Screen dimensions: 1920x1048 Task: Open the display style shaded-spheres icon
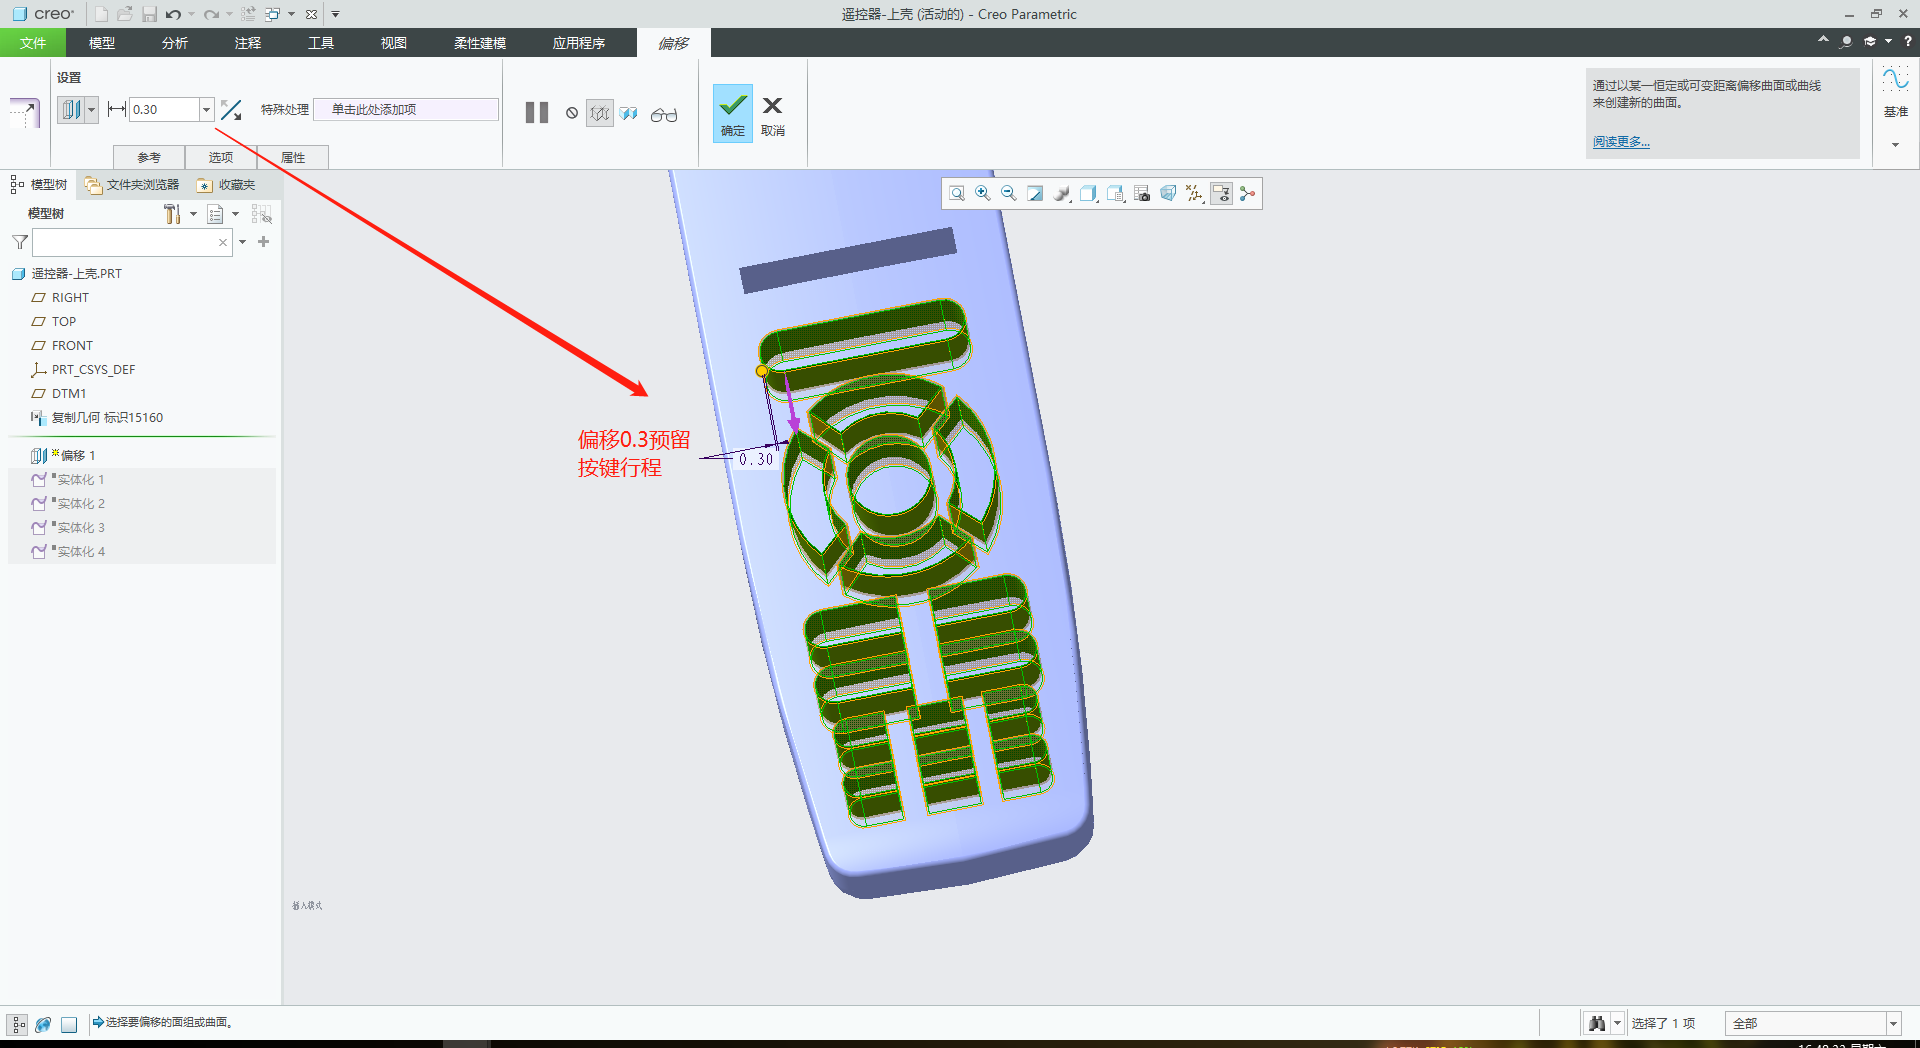coord(1062,194)
